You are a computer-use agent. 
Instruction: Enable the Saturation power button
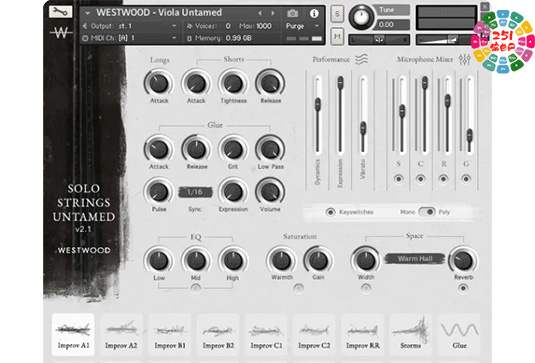(x=299, y=288)
